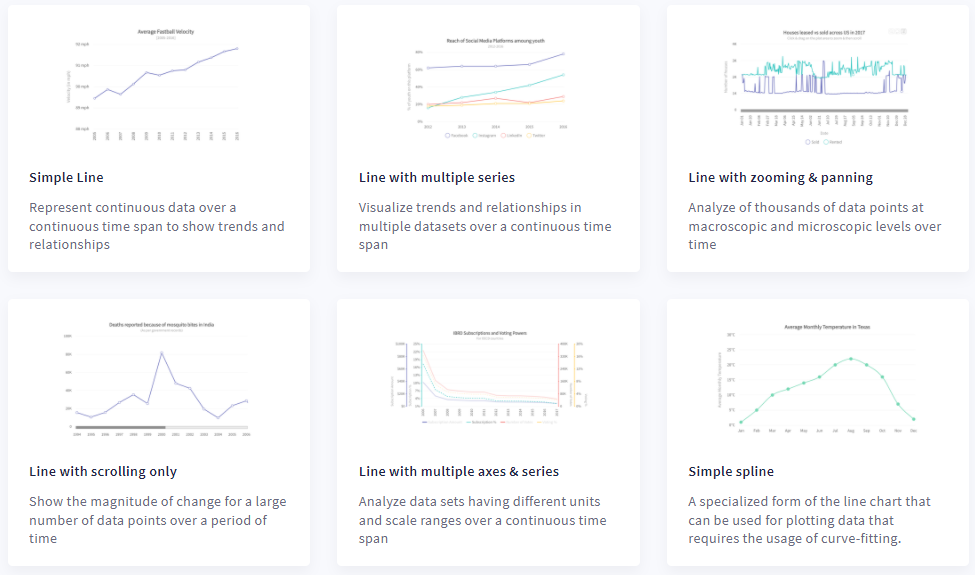Open the Average Fastball Velocity chart thumbnail
This screenshot has height=575, width=975.
coord(159,85)
